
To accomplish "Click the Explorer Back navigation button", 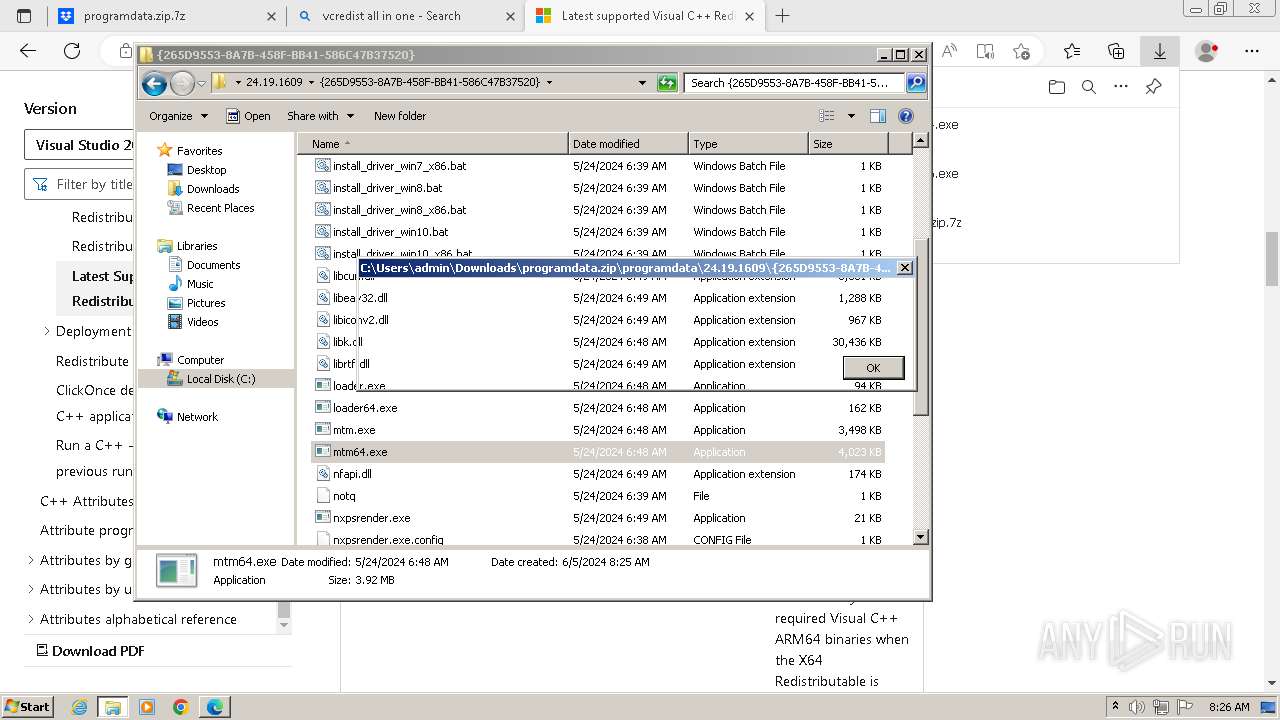I will [154, 83].
